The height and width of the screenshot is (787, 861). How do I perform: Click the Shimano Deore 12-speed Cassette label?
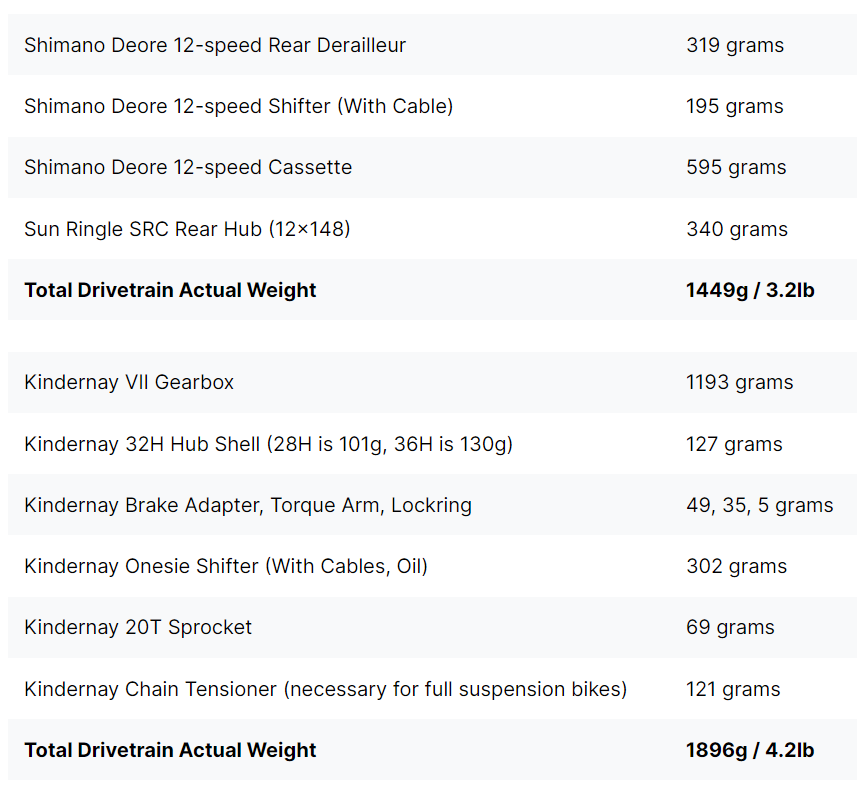coord(188,167)
